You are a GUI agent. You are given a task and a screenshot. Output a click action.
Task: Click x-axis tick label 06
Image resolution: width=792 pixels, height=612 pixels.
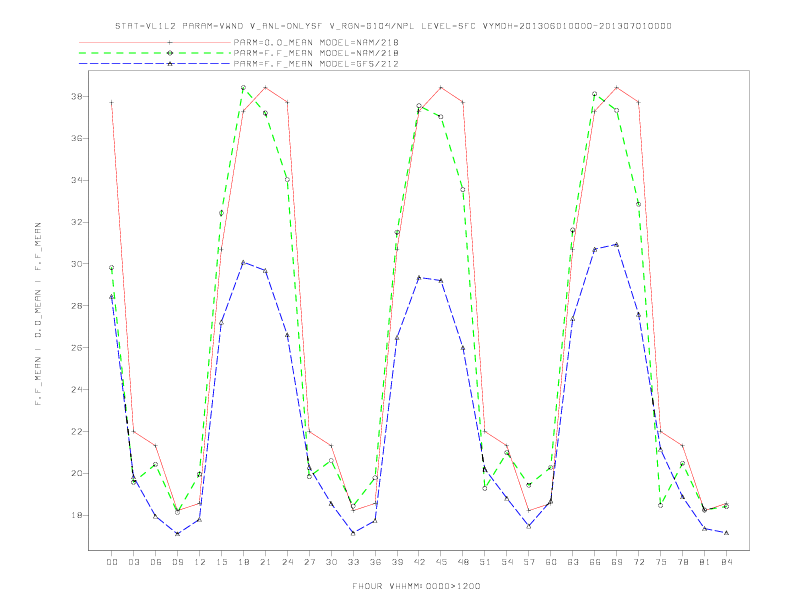(x=156, y=562)
